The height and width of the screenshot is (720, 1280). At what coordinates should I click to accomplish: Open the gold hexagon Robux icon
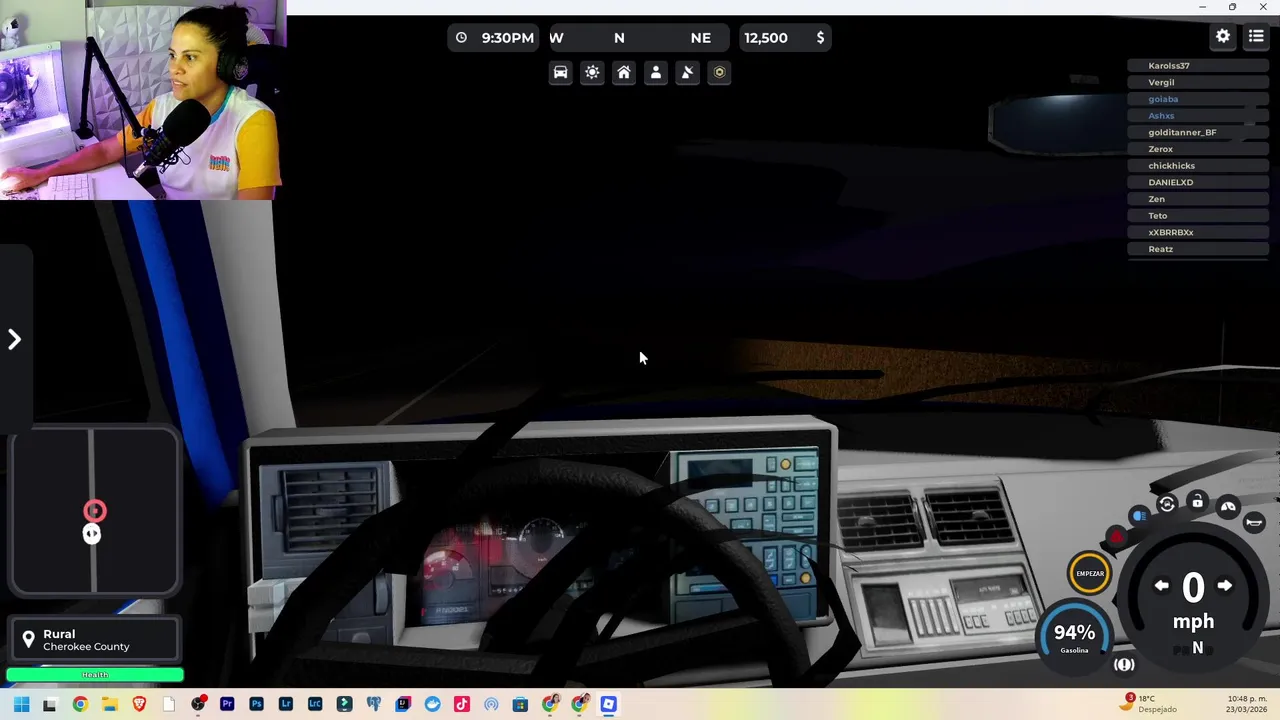coord(719,72)
